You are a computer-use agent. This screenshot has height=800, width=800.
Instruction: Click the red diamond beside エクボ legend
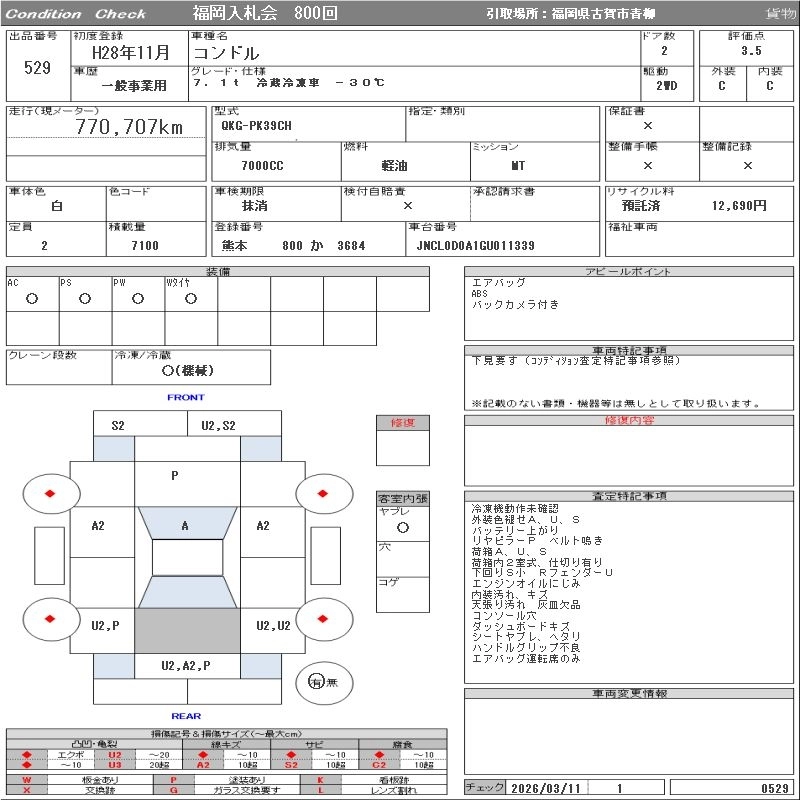(x=27, y=755)
